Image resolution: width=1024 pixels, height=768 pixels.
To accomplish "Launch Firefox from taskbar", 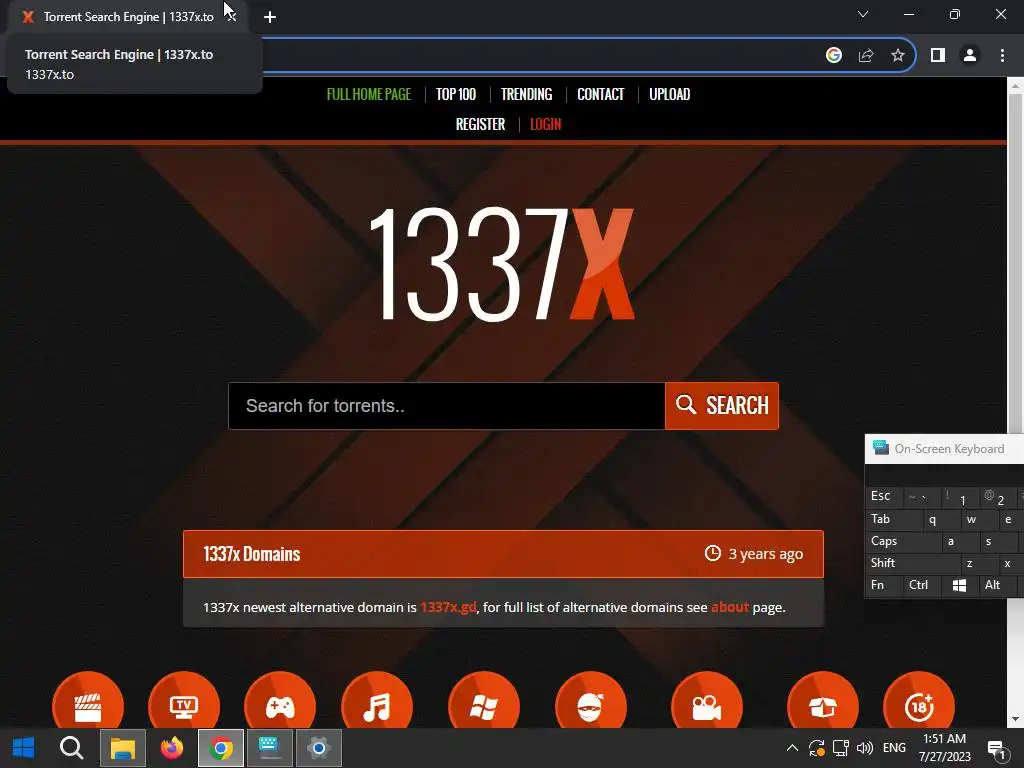I will [x=172, y=748].
